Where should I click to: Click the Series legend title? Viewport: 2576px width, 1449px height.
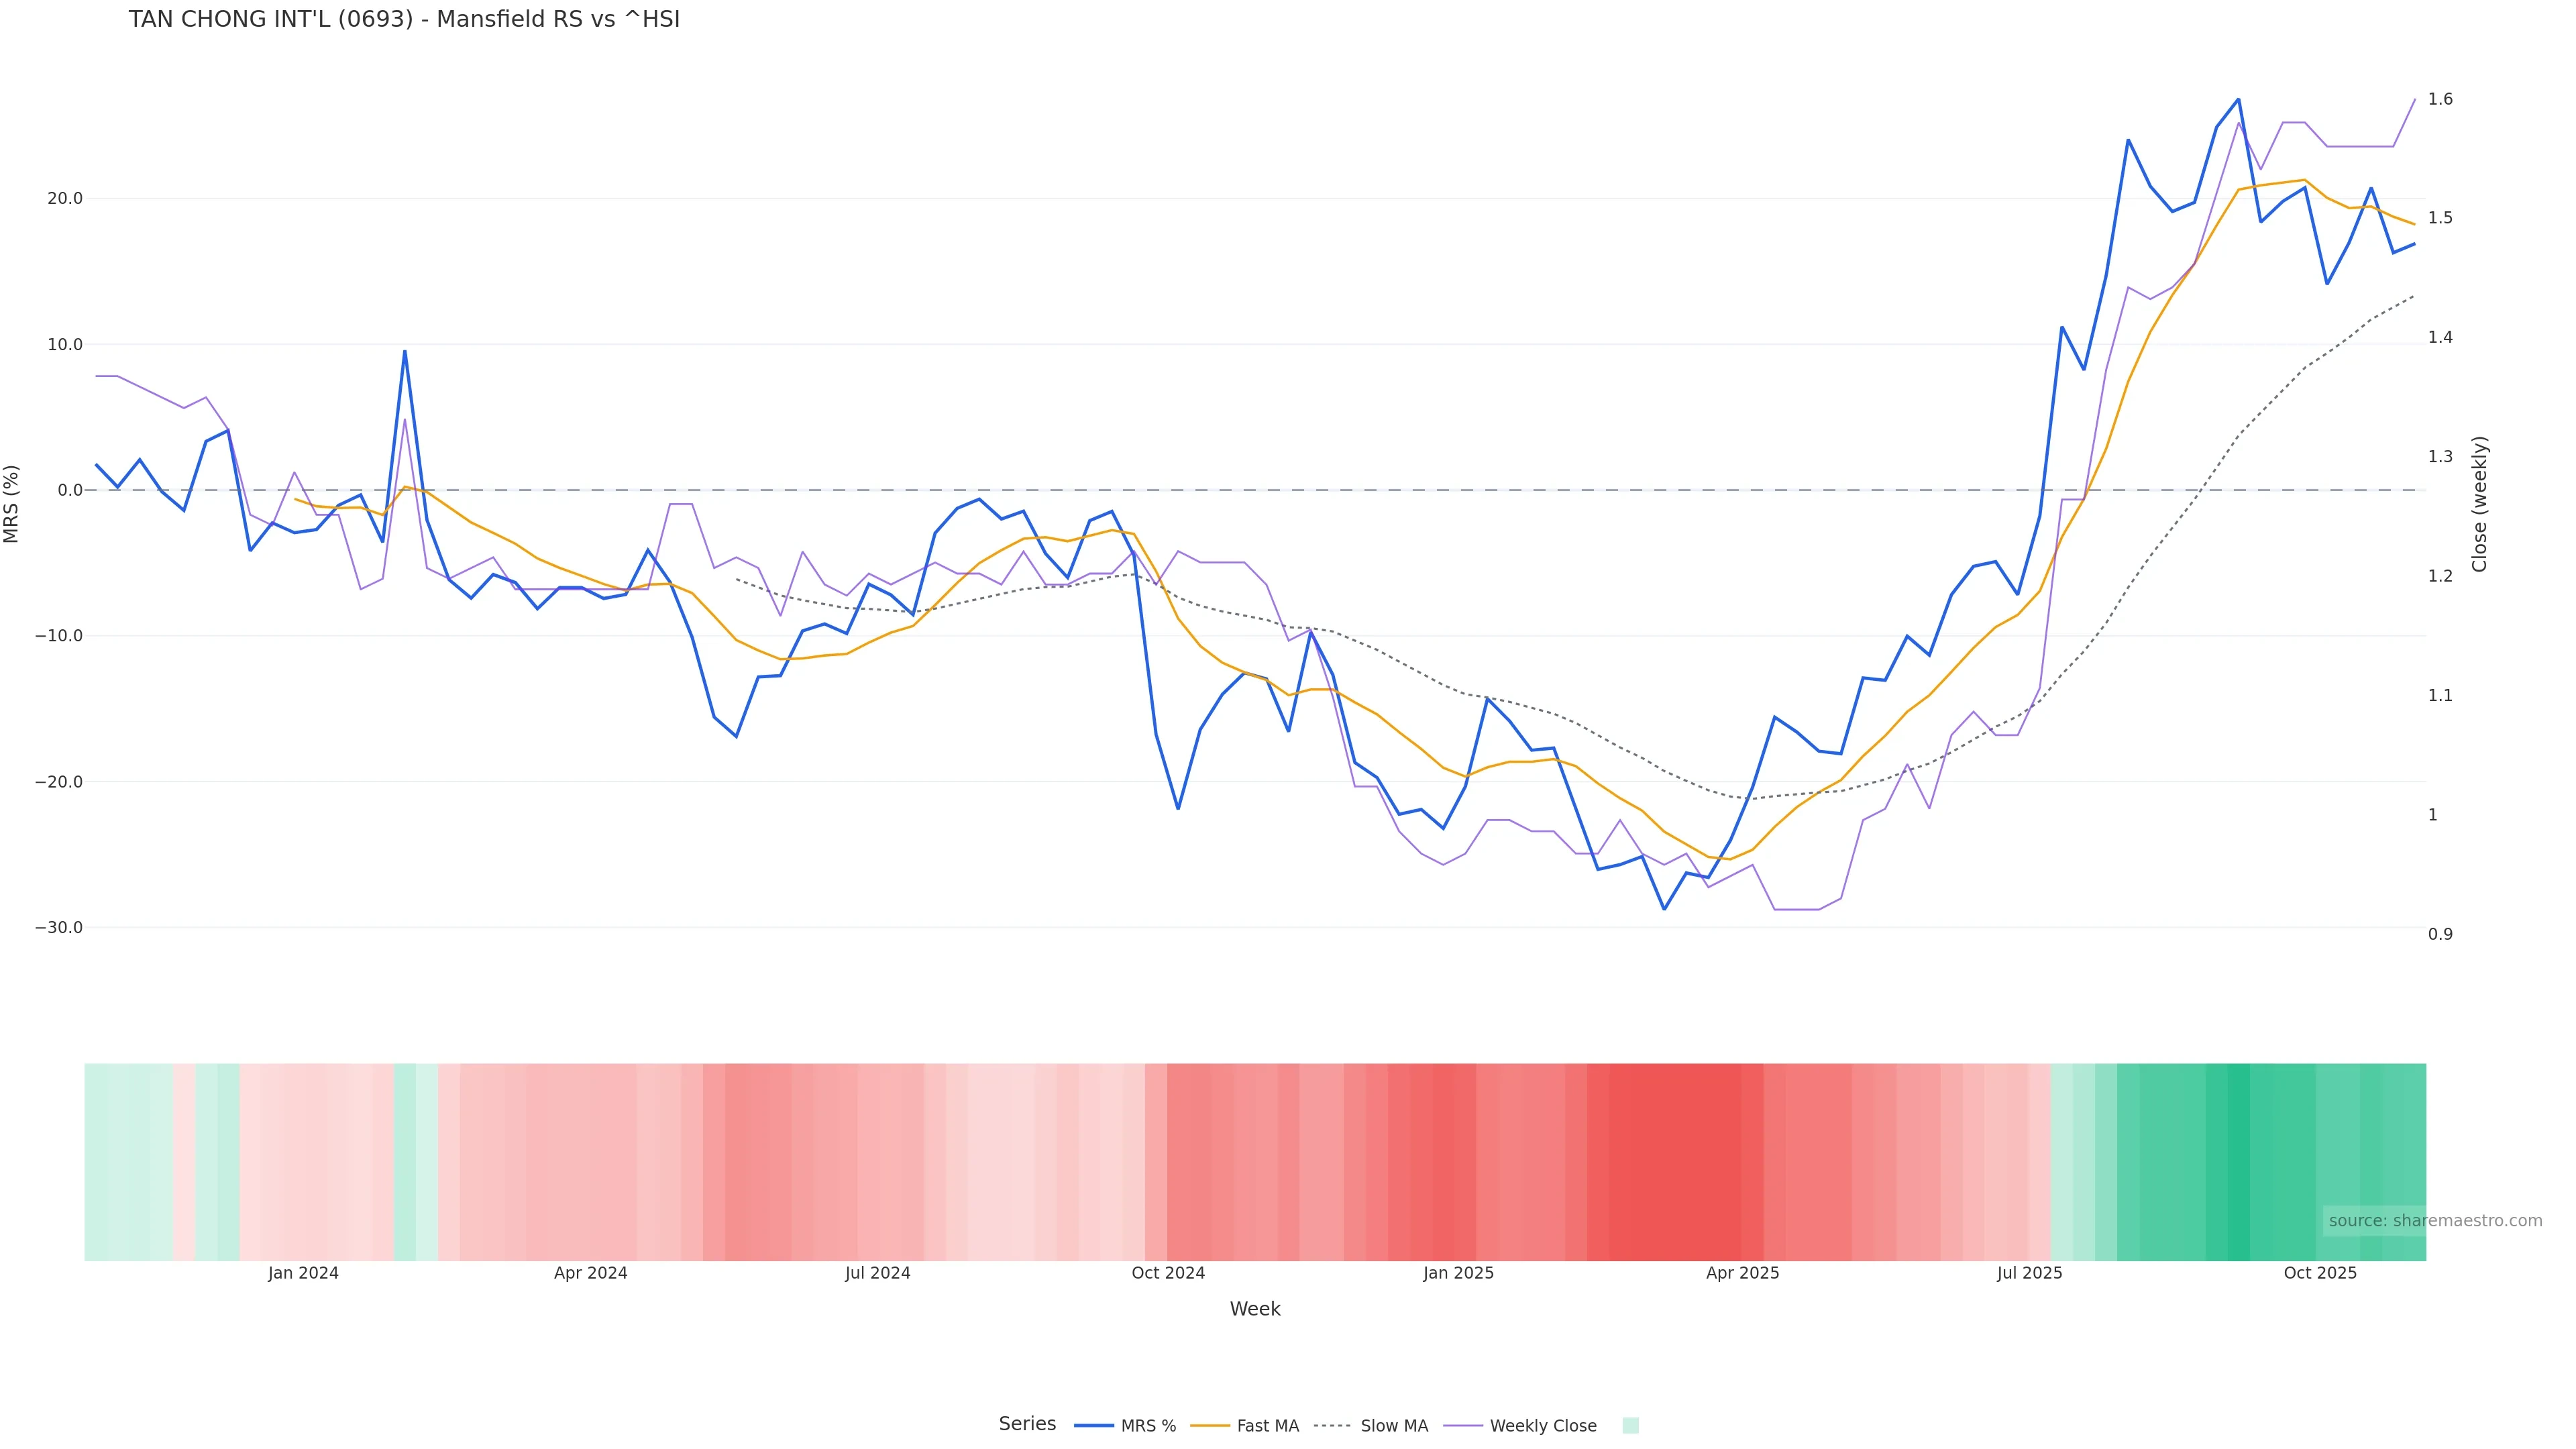pos(1027,1424)
